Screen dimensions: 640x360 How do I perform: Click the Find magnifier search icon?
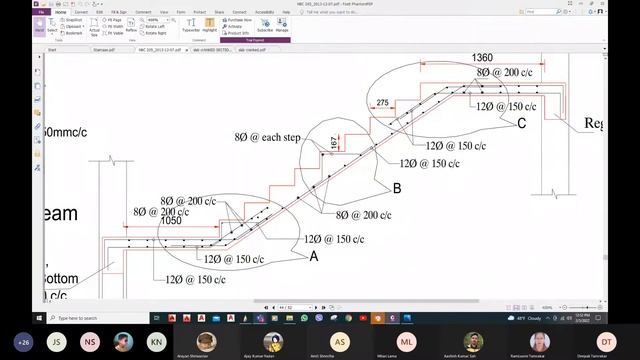[x=558, y=12]
